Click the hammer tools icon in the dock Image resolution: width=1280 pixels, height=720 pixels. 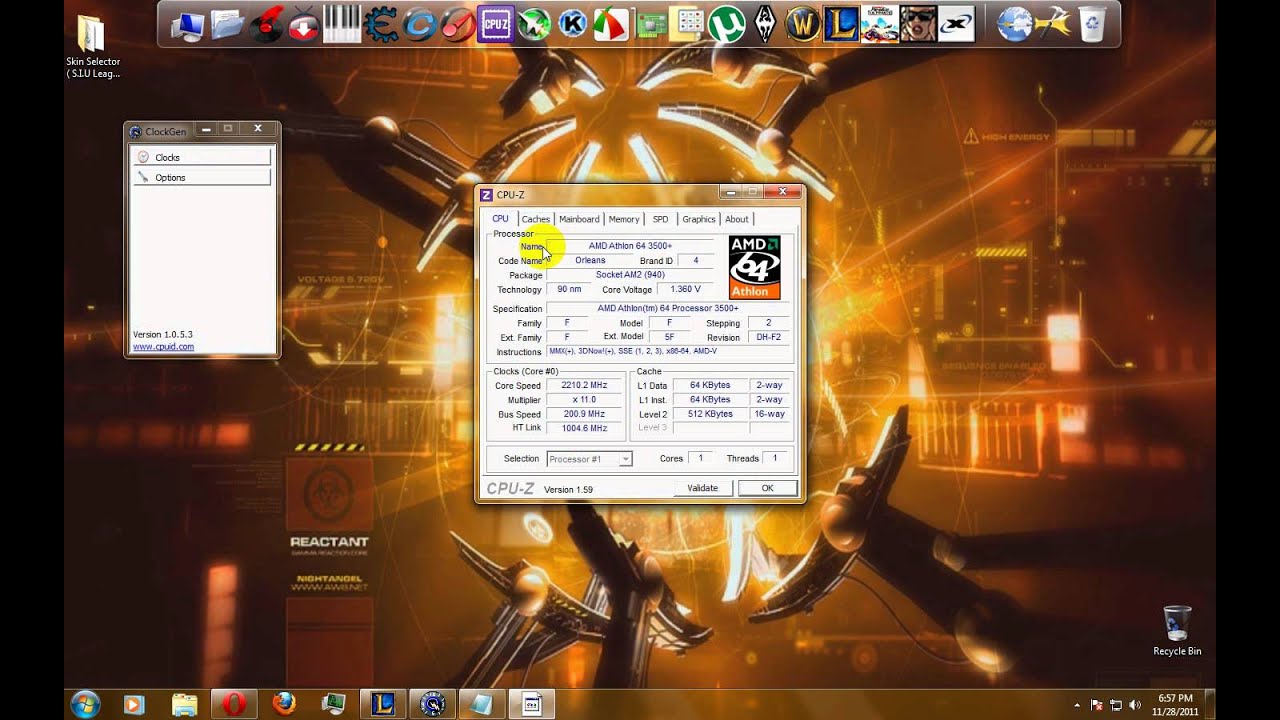tap(1053, 25)
